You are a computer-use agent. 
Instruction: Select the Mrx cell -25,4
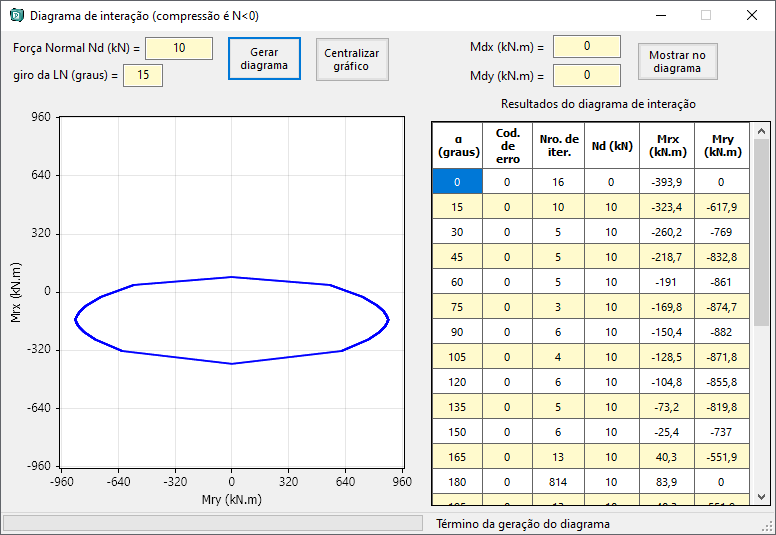coord(667,432)
